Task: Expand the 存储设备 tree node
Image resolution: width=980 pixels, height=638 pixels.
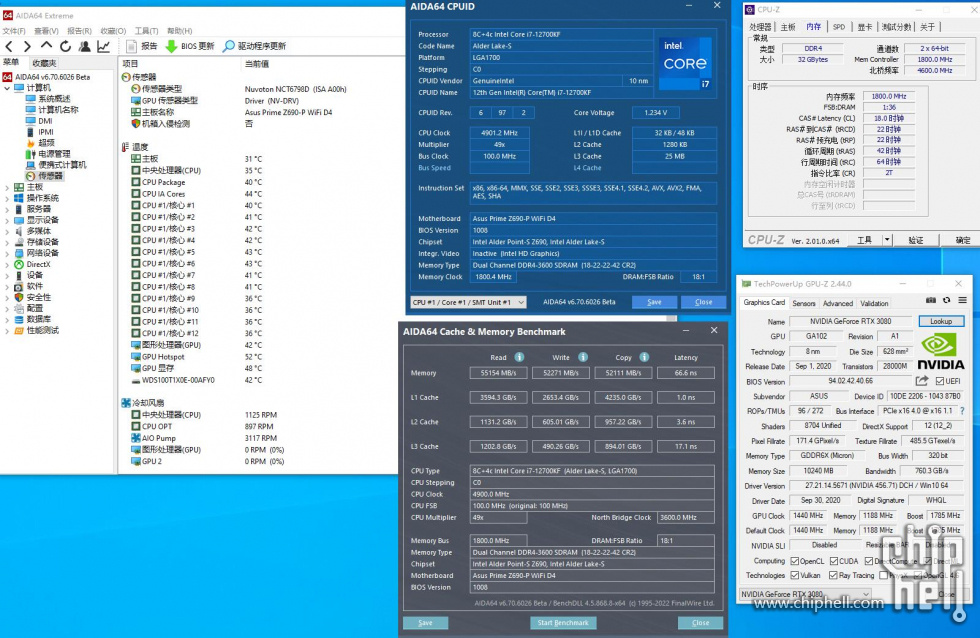Action: click(x=7, y=242)
